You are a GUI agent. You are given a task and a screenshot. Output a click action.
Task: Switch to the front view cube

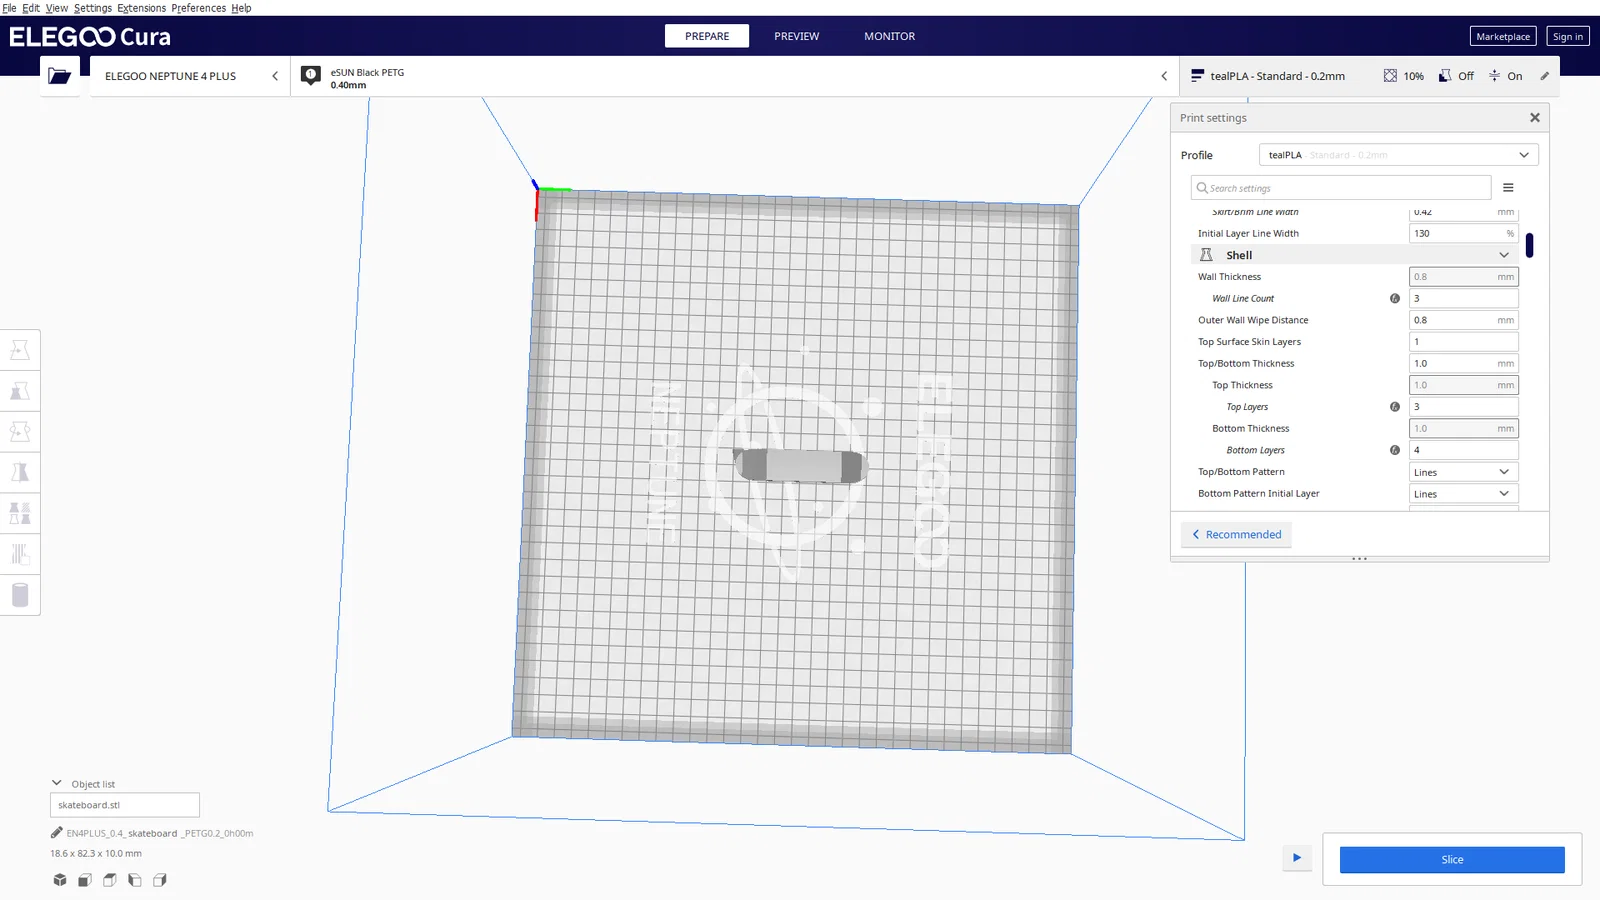[x=85, y=880]
